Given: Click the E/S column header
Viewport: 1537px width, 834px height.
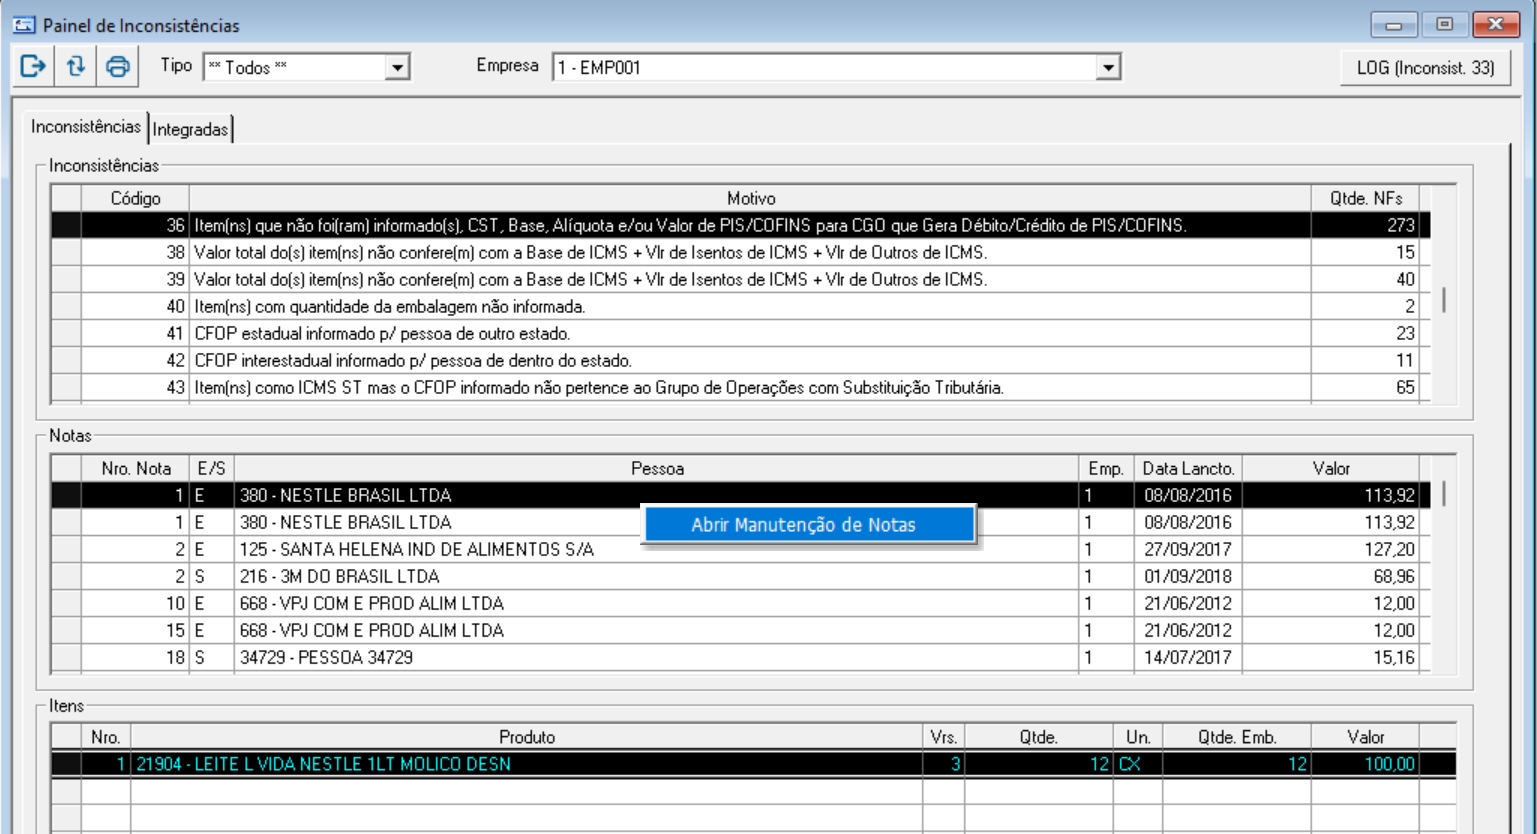Looking at the screenshot, I should click(x=212, y=468).
